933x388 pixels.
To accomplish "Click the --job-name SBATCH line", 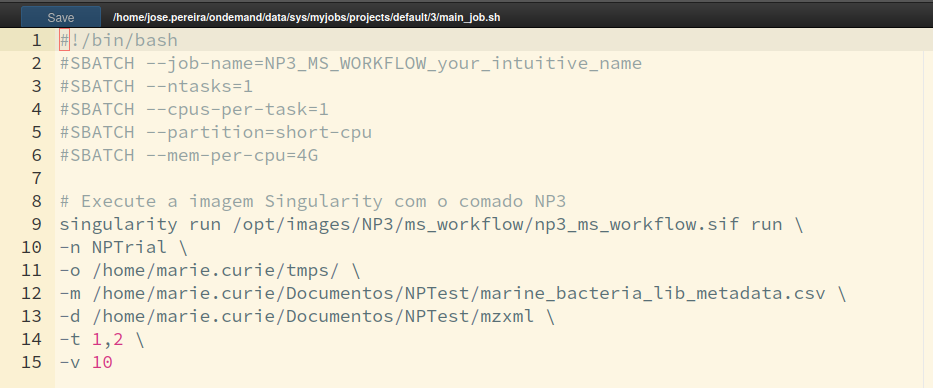I will tap(351, 64).
